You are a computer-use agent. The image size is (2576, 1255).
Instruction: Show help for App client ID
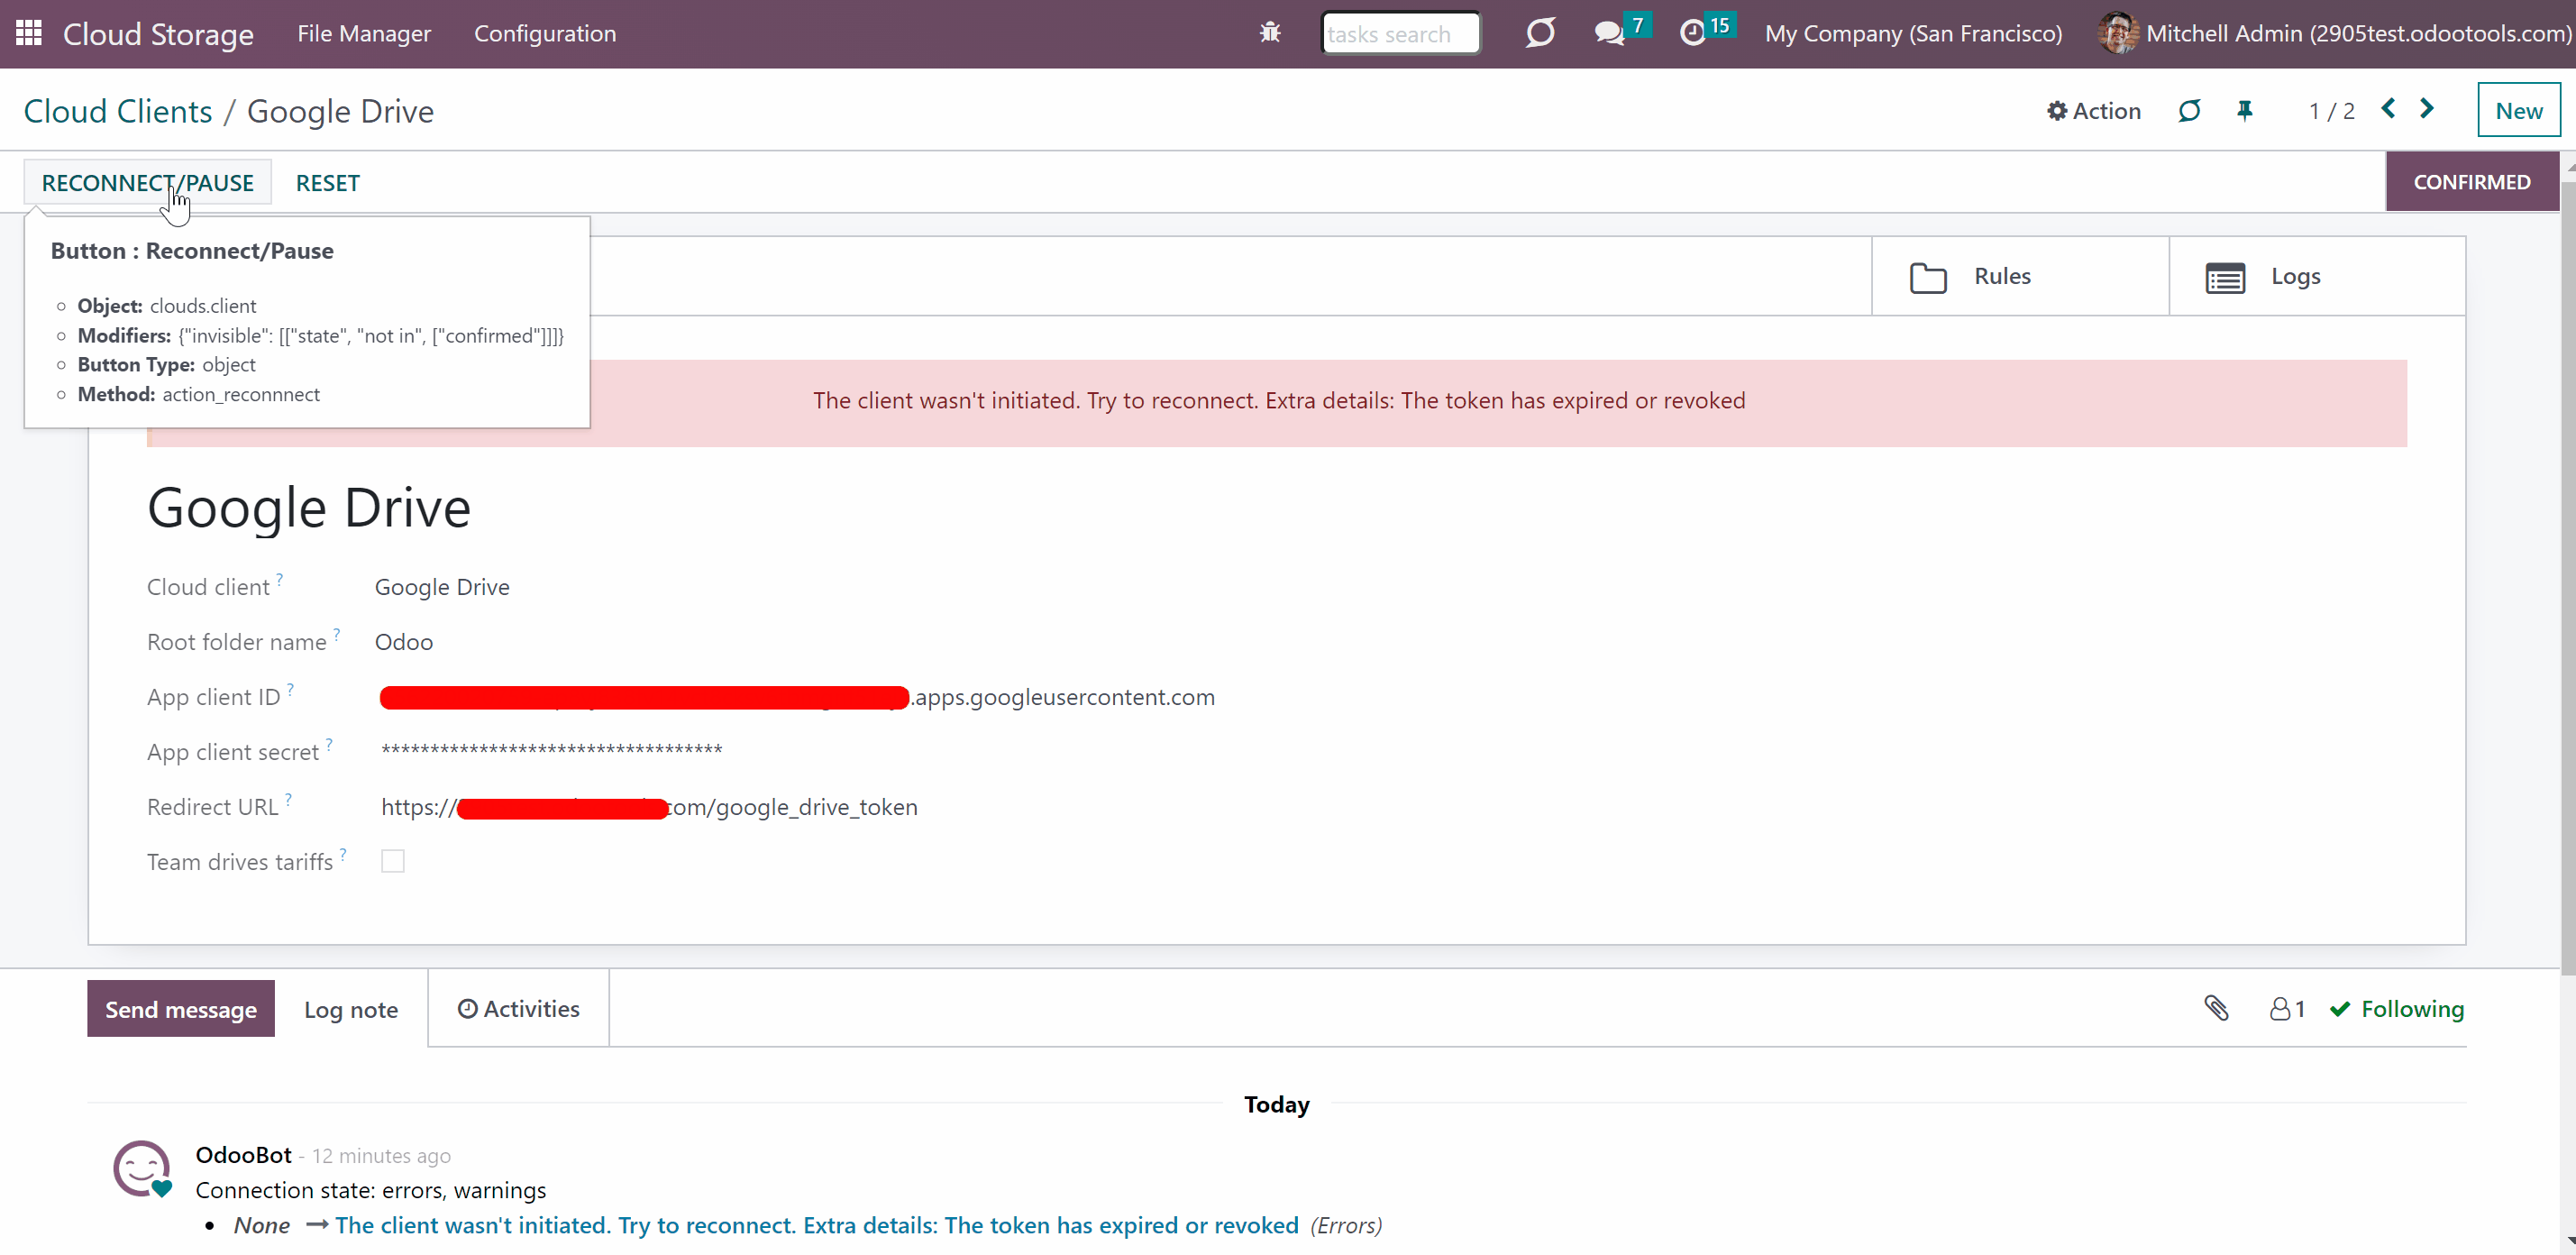coord(290,688)
